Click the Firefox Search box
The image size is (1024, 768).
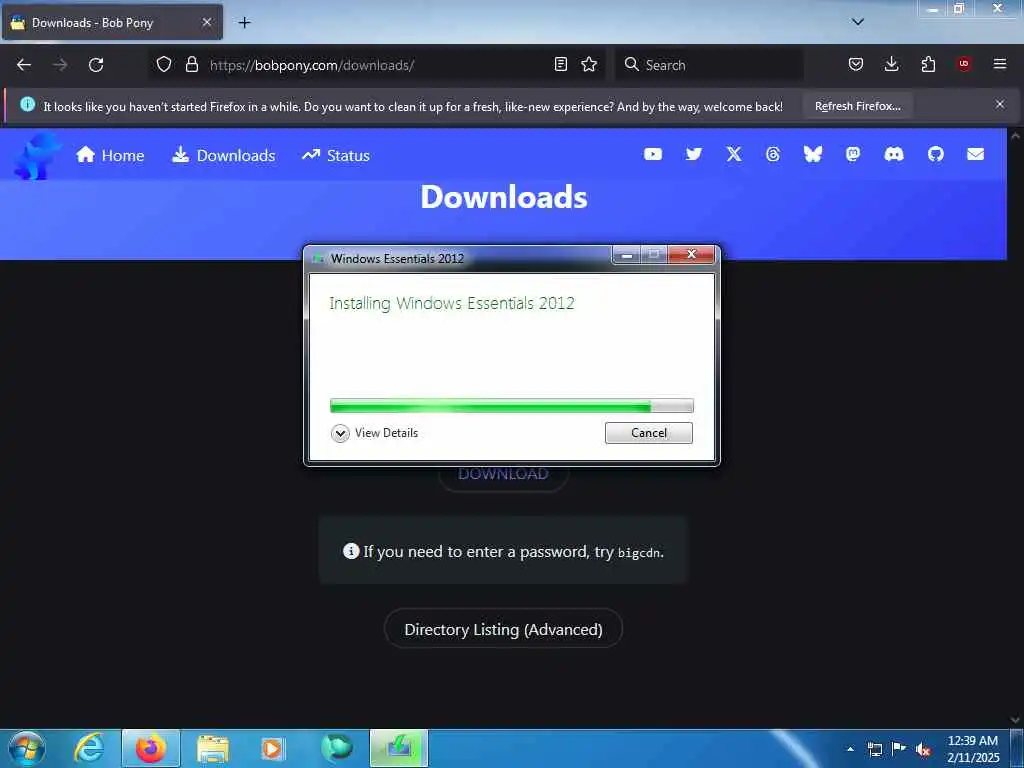709,65
